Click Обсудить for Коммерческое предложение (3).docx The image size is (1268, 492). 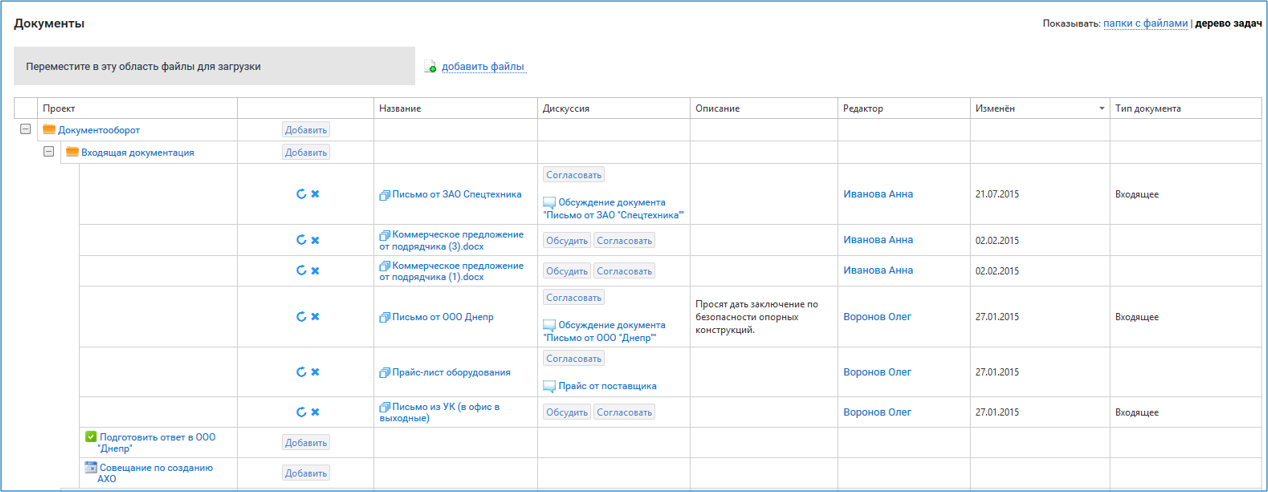point(567,241)
